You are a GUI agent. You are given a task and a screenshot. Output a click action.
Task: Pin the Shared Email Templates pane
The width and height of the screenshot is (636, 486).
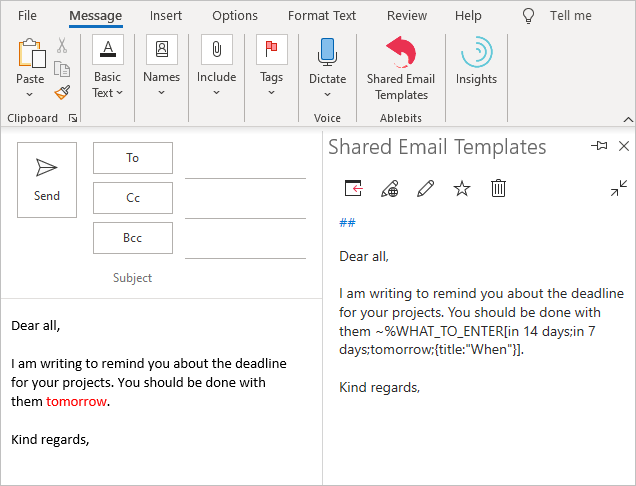click(x=599, y=146)
